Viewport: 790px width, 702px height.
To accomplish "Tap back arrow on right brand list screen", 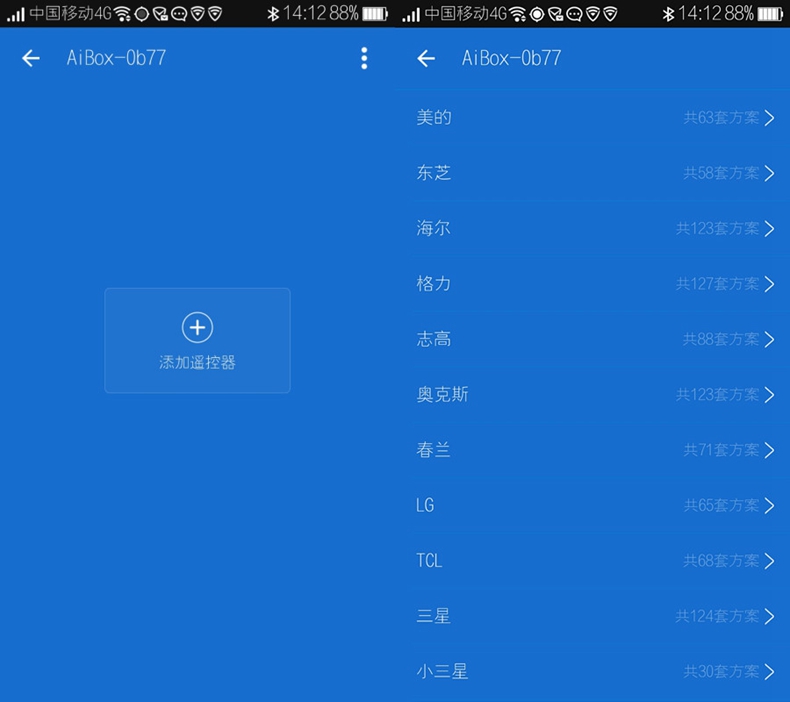I will 426,58.
